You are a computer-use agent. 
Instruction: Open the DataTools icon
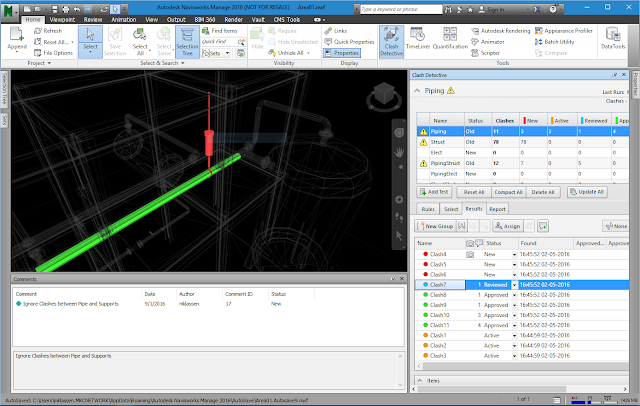coord(613,39)
